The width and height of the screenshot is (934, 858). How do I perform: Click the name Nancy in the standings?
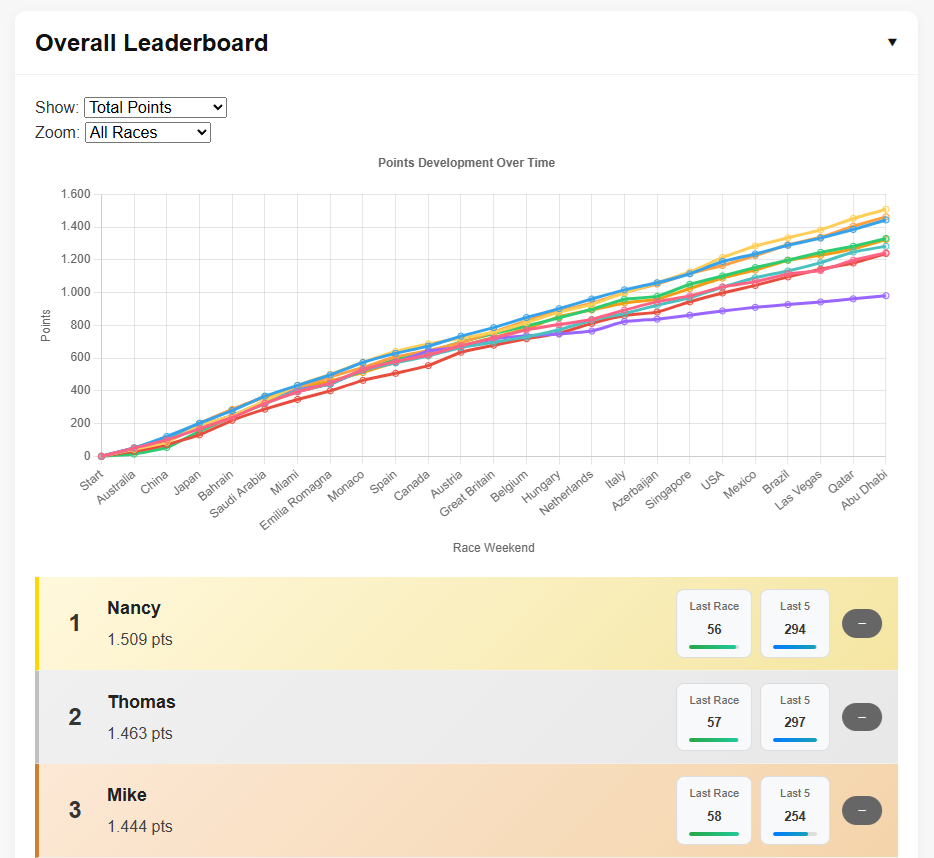pyautogui.click(x=134, y=608)
